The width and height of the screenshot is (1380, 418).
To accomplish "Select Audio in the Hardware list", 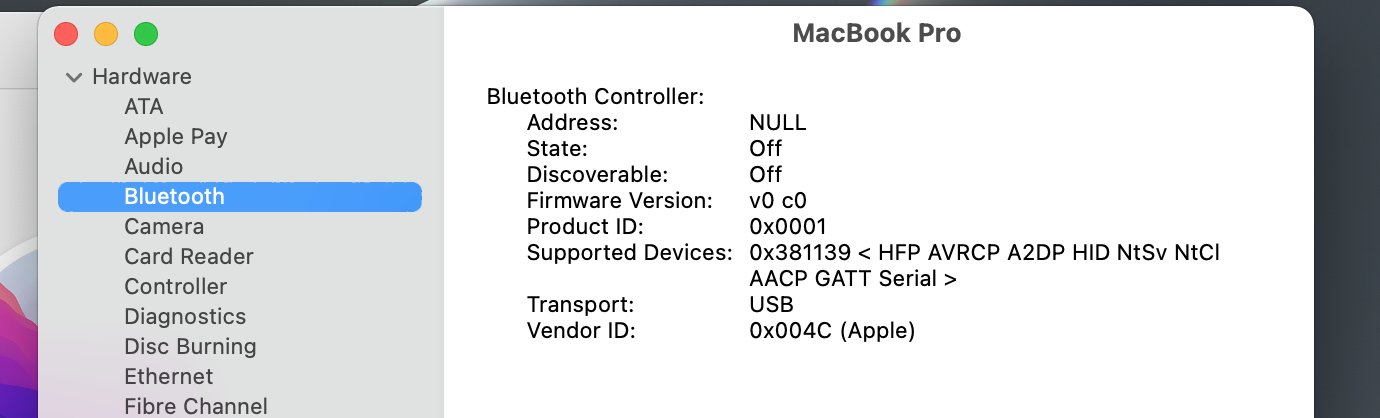I will click(x=153, y=167).
